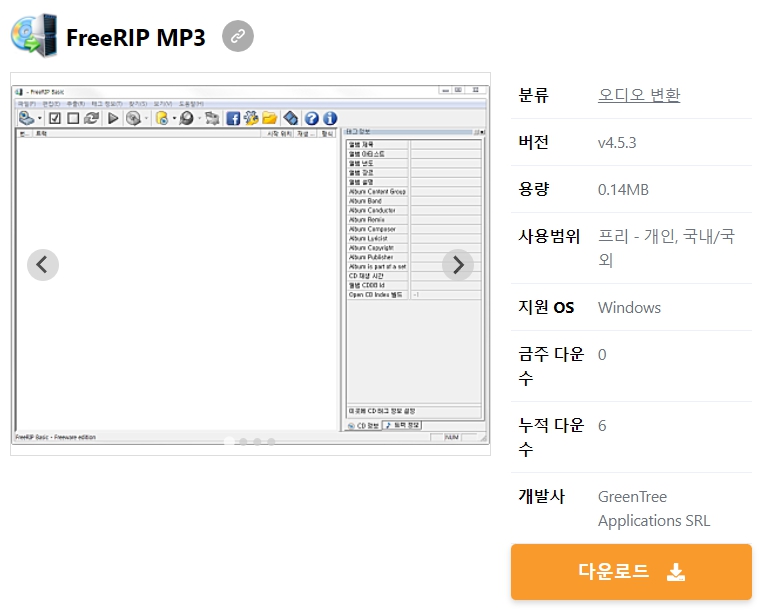This screenshot has width=763, height=613.
Task: Click the yellow folder icon in the FreeRIP toolbar
Action: (x=270, y=118)
